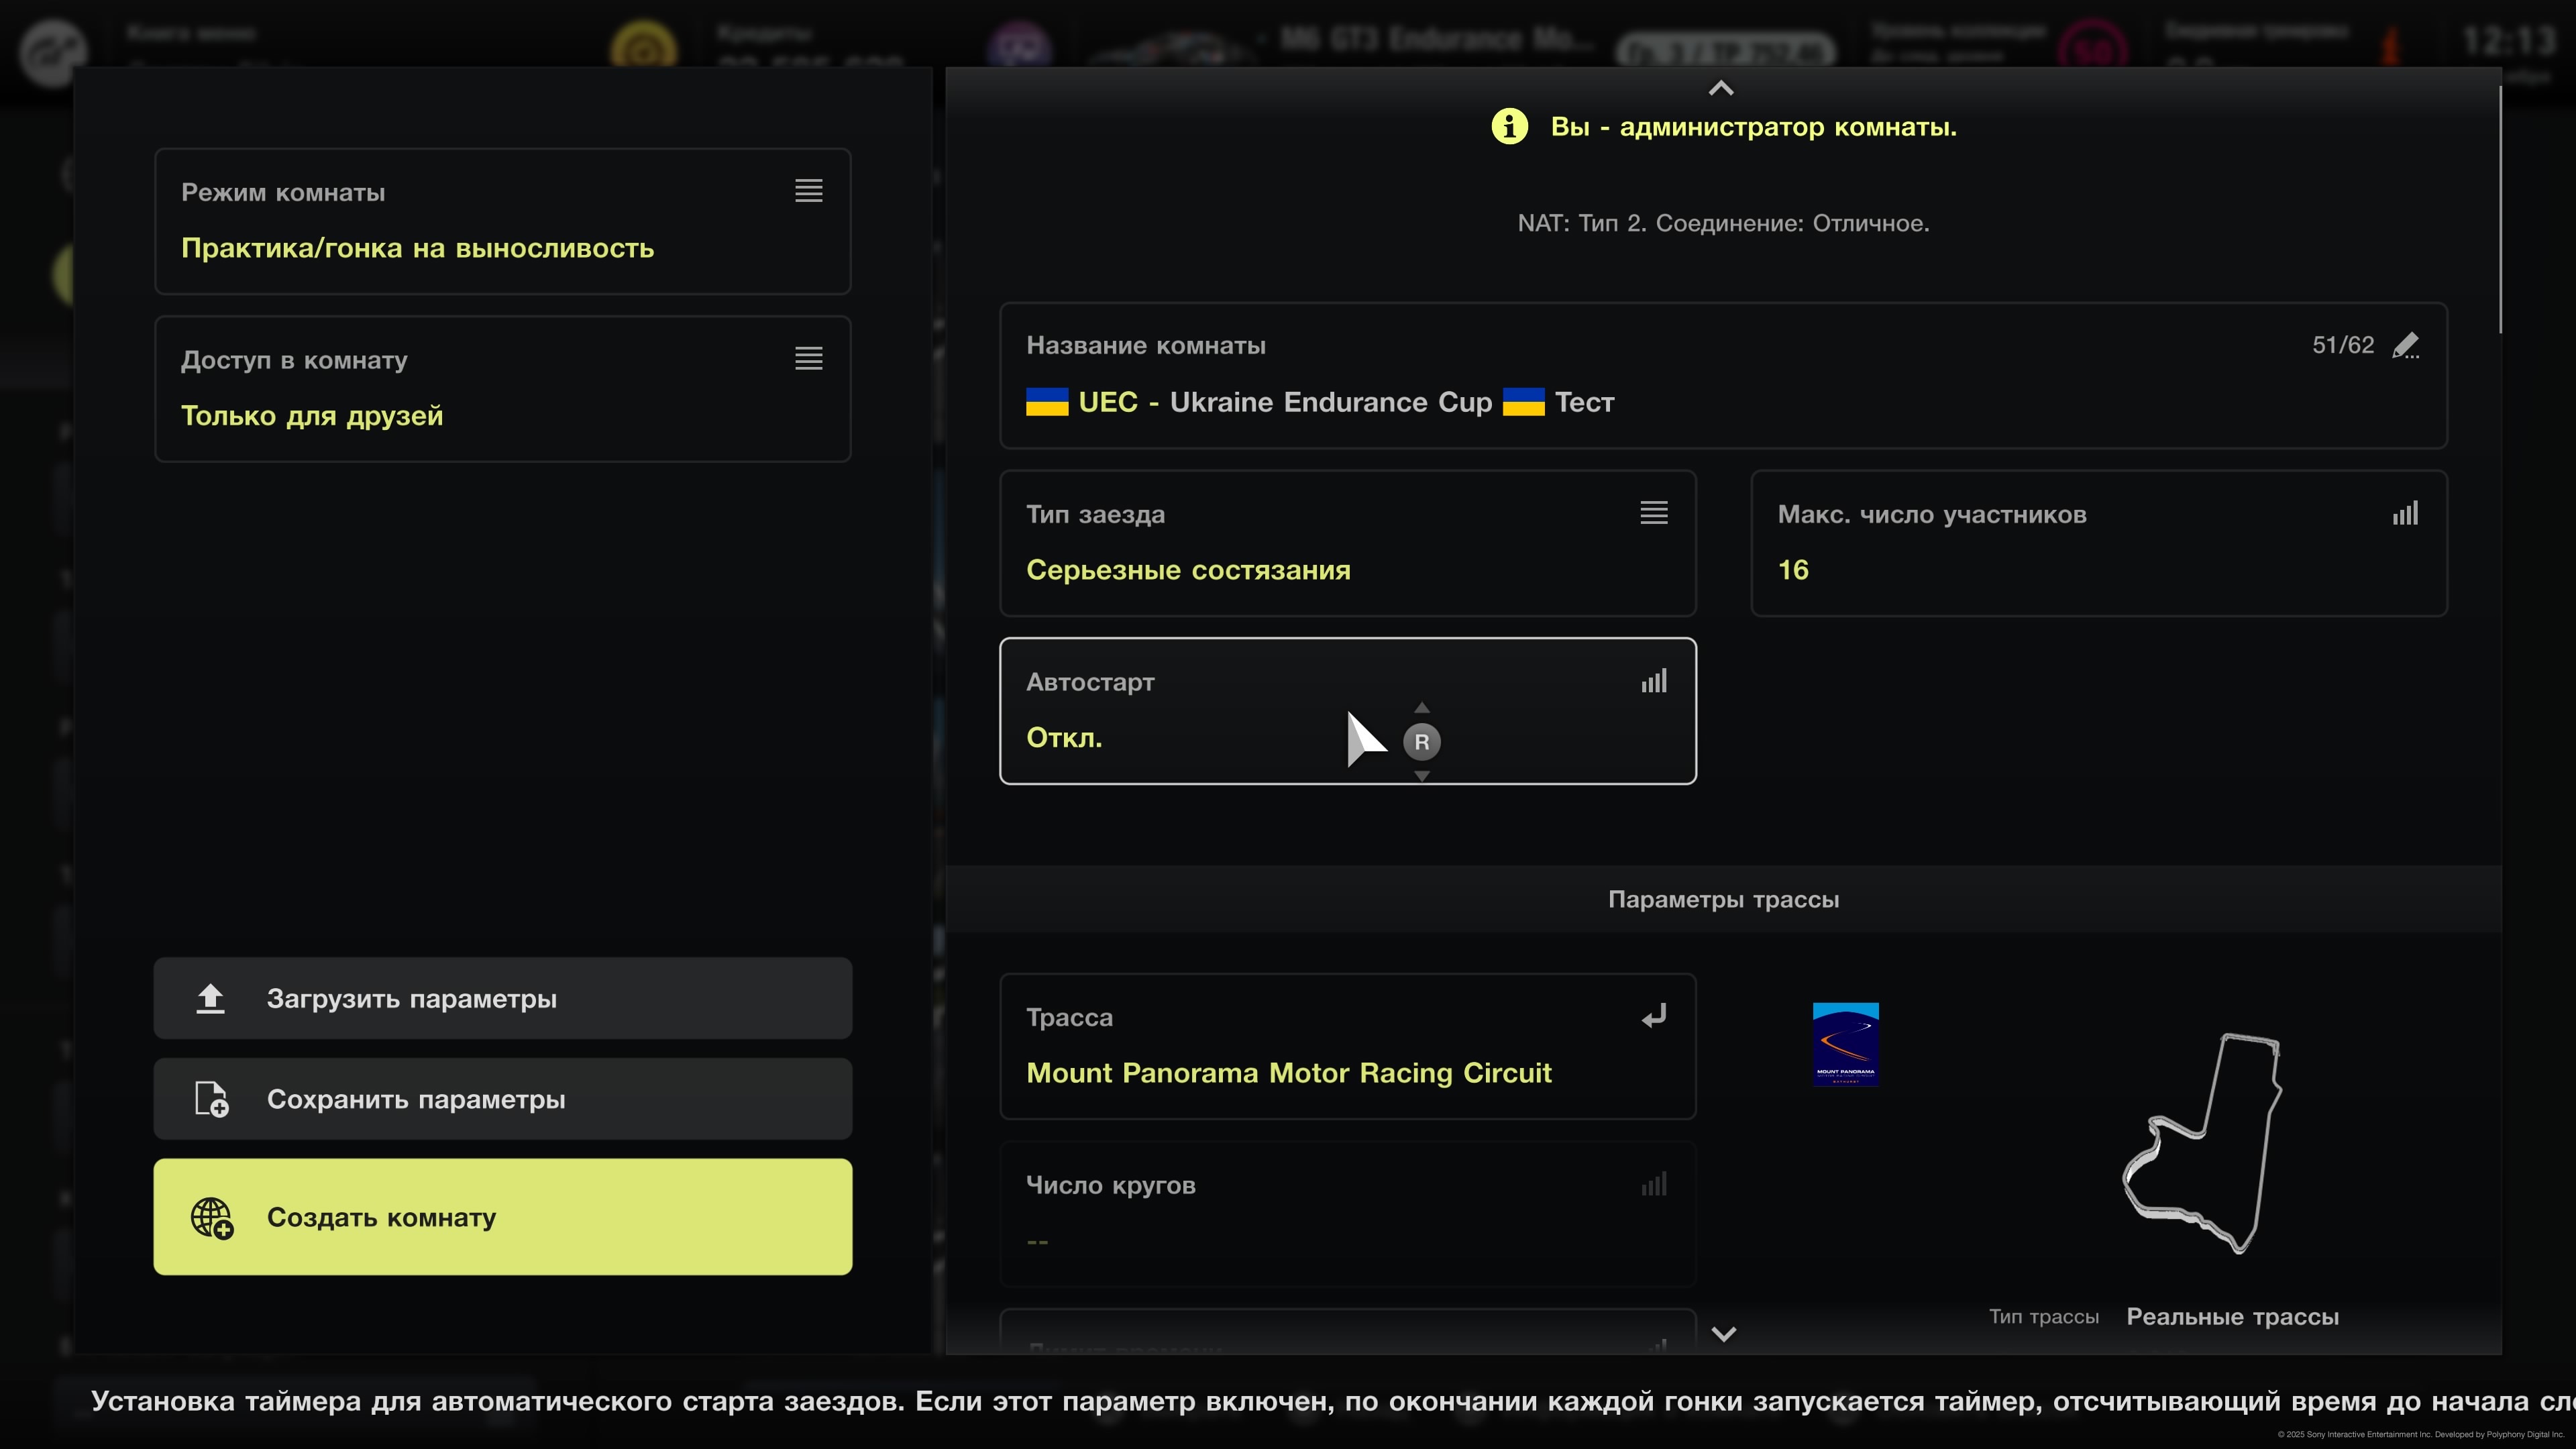Click the return arrow icon in Трасса field

1653,1016
